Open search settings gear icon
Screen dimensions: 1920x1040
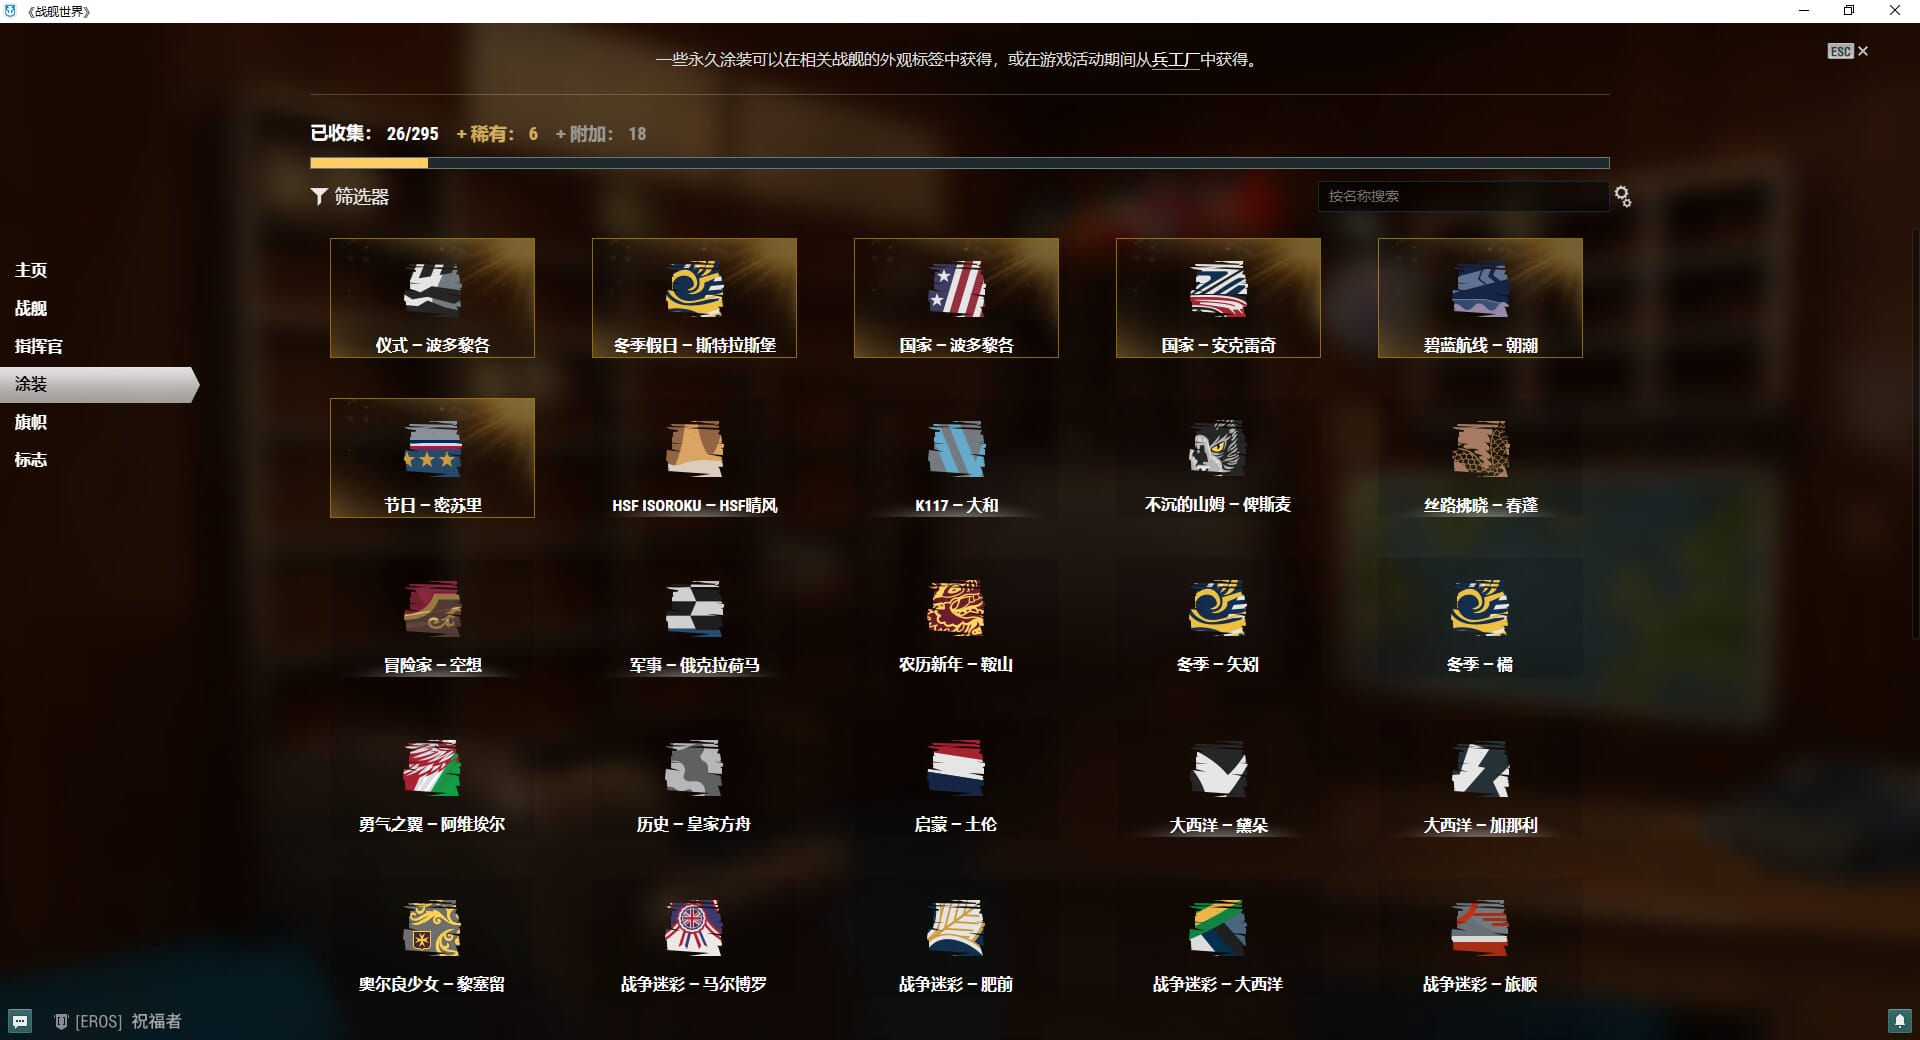tap(1623, 197)
